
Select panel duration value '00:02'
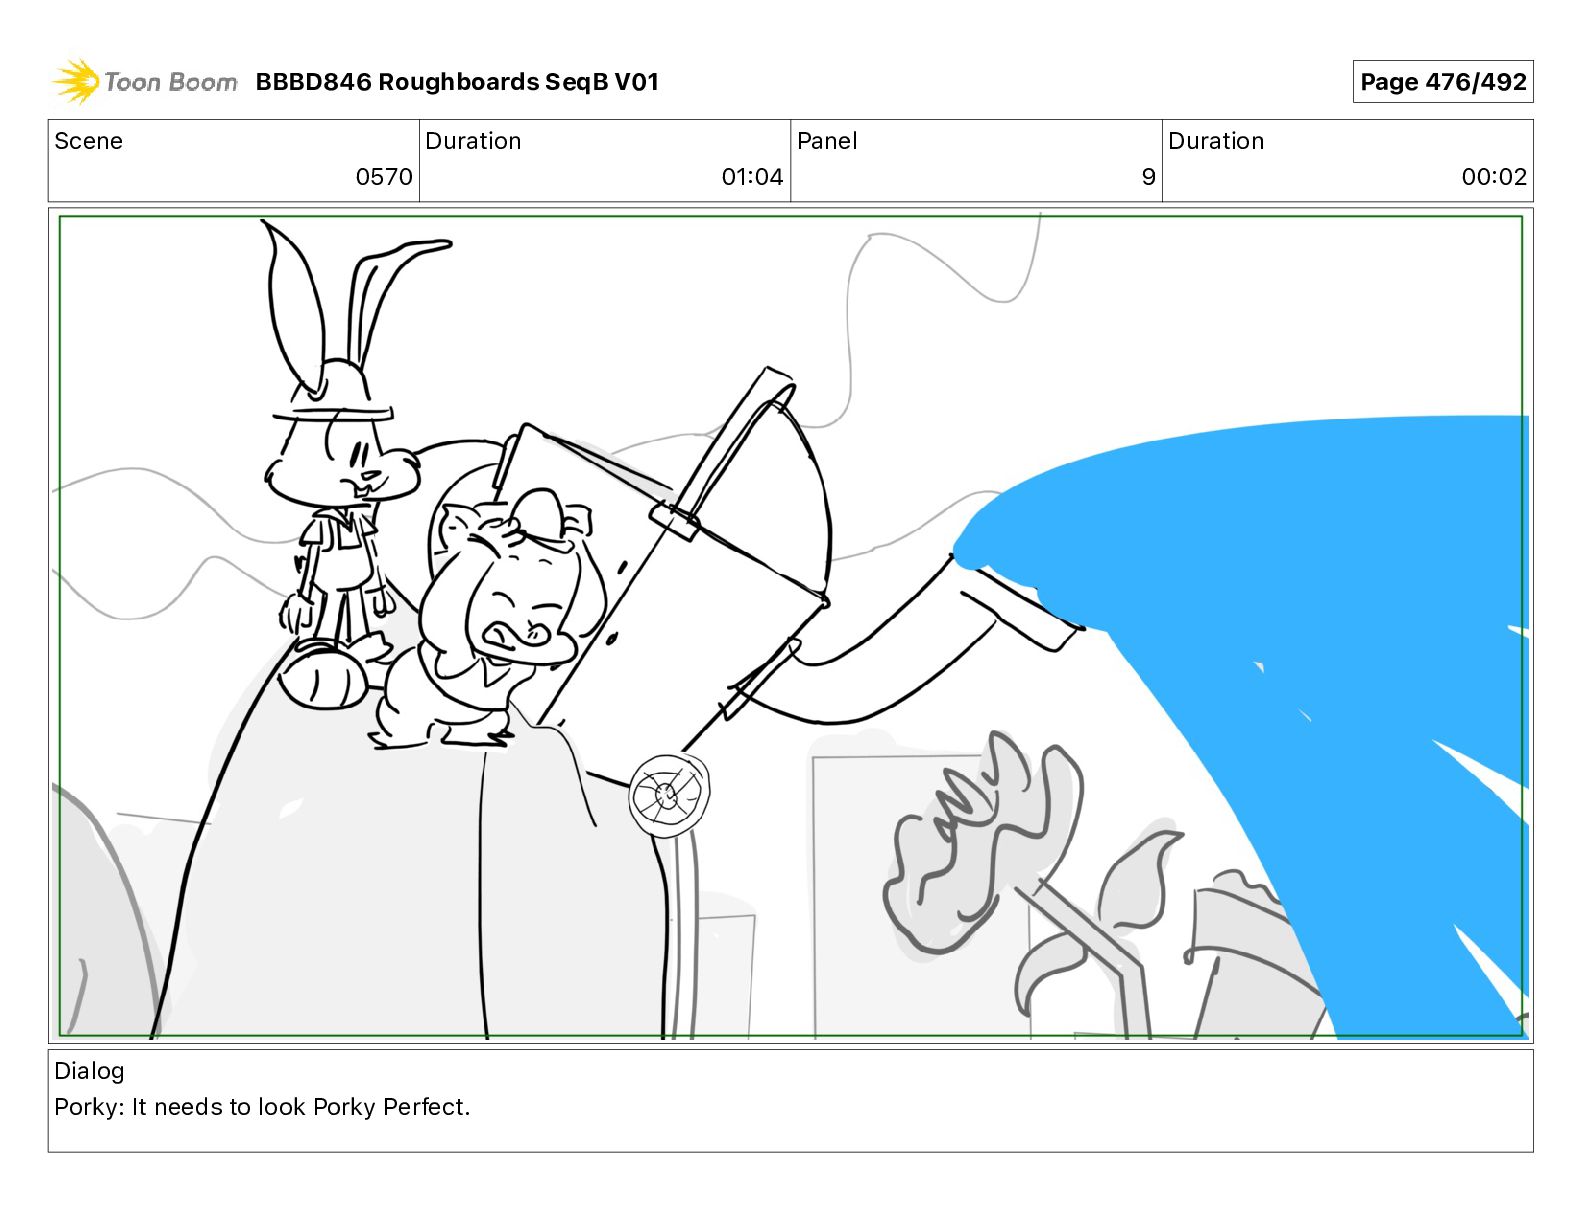click(1494, 177)
